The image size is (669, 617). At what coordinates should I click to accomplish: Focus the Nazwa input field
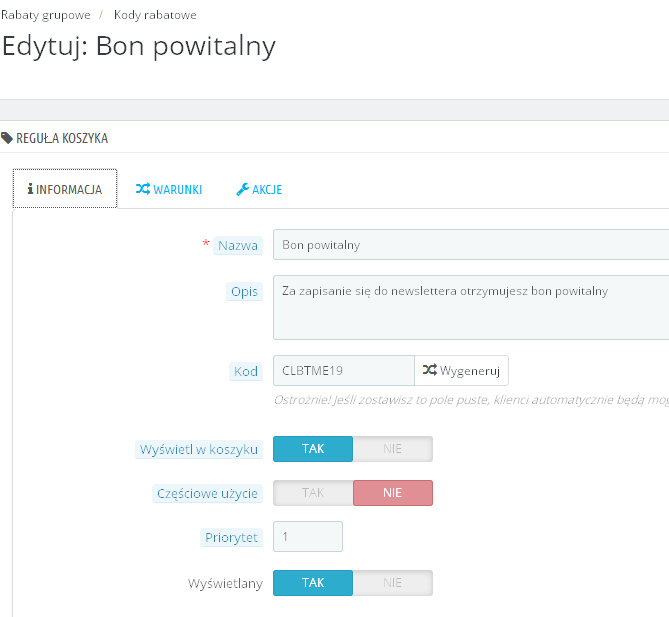click(471, 244)
